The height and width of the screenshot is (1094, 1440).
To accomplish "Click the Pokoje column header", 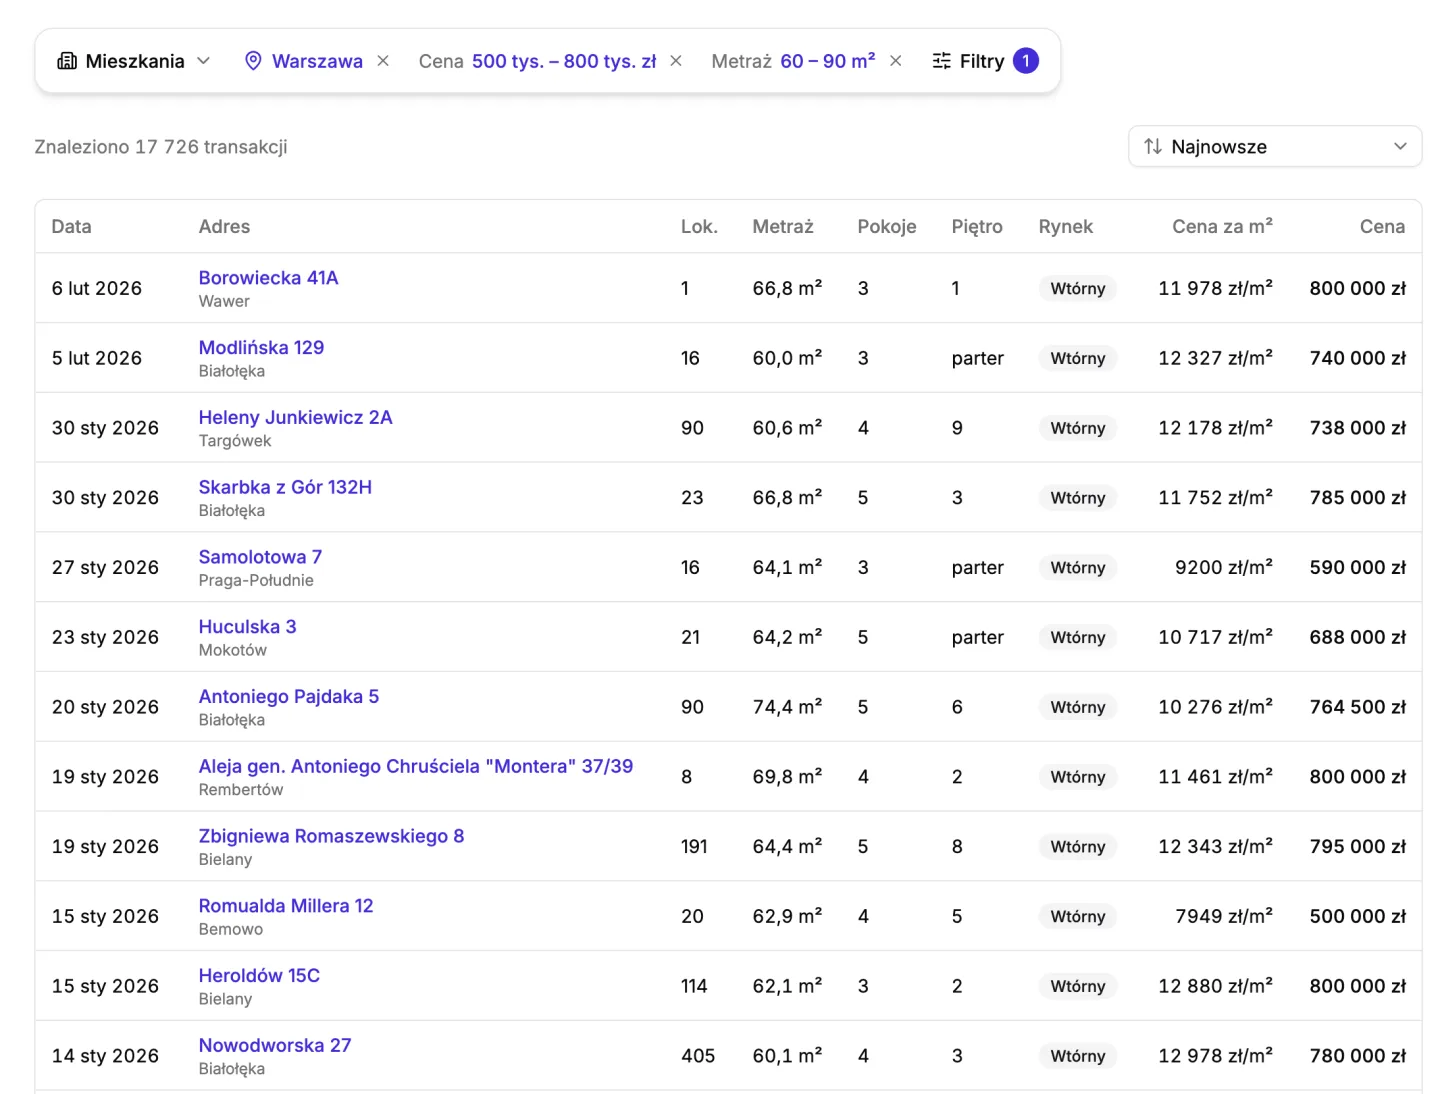I will (x=887, y=227).
